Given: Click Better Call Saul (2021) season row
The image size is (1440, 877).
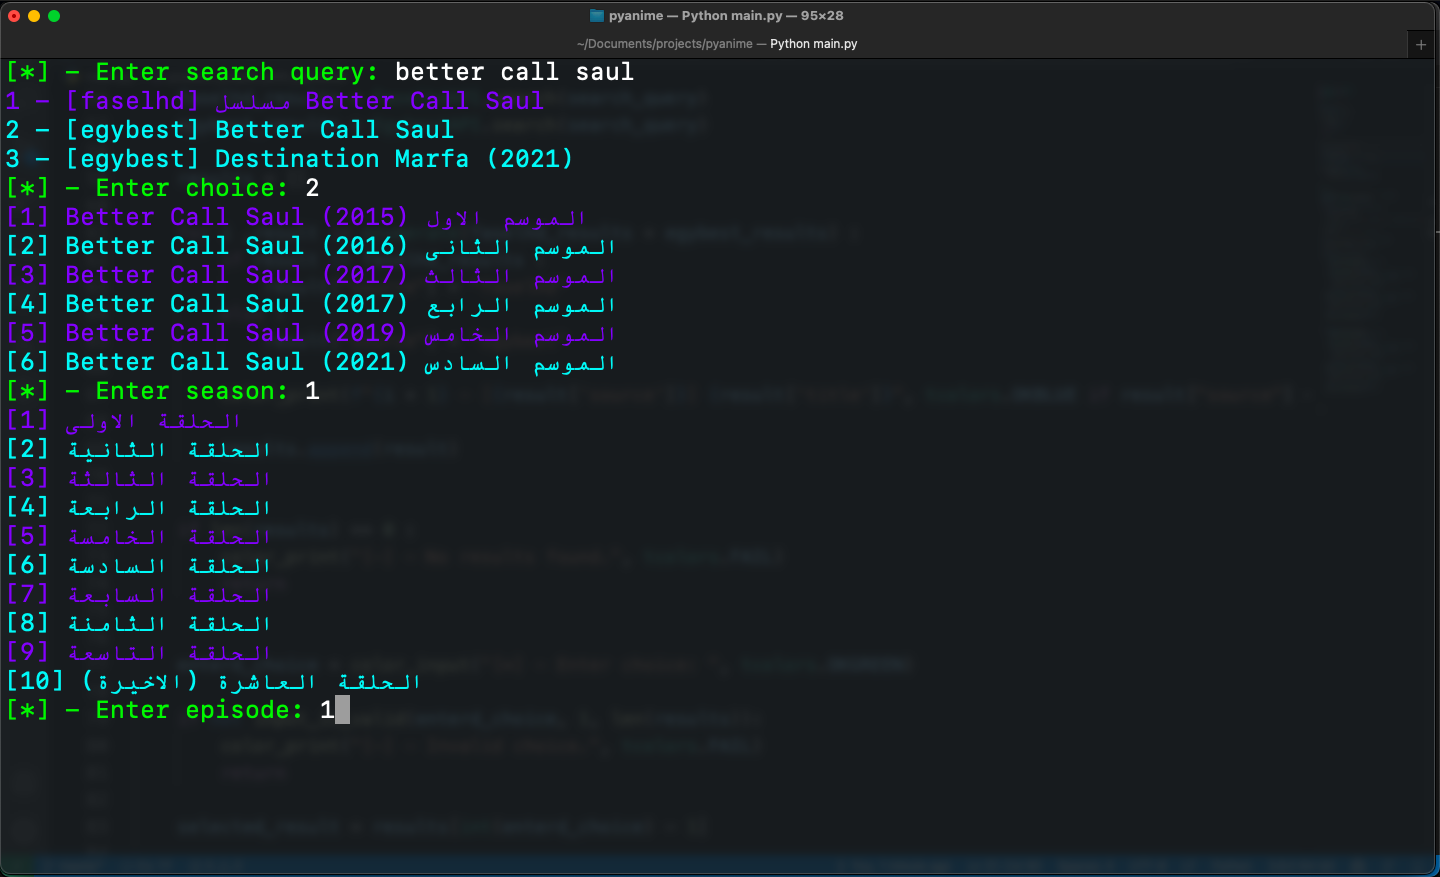Looking at the screenshot, I should click(x=311, y=362).
